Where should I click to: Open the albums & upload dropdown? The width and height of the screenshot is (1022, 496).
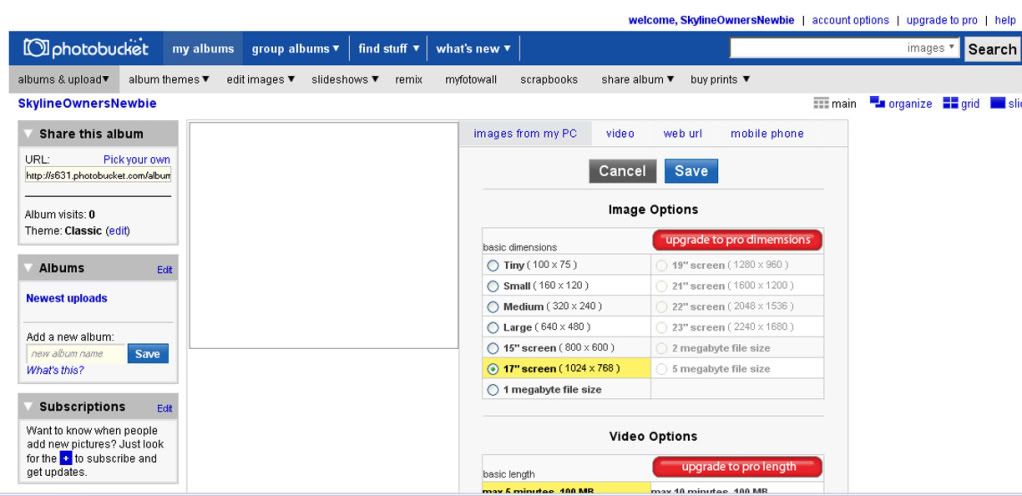(x=64, y=80)
